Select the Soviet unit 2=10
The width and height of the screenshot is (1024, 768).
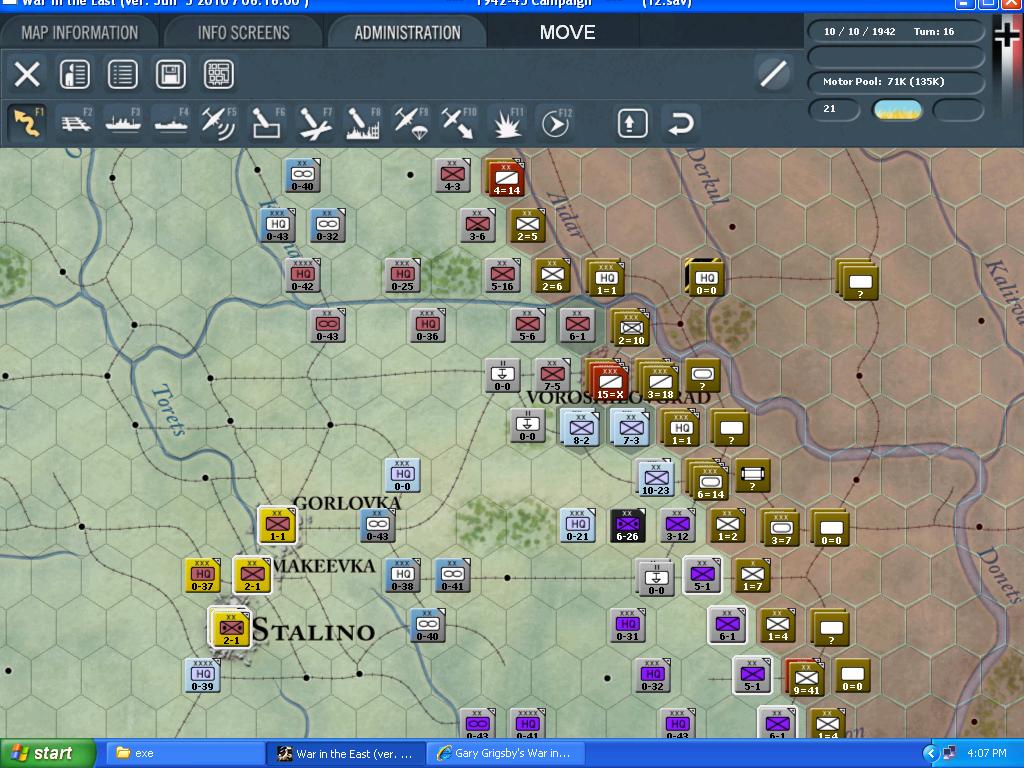click(x=631, y=328)
